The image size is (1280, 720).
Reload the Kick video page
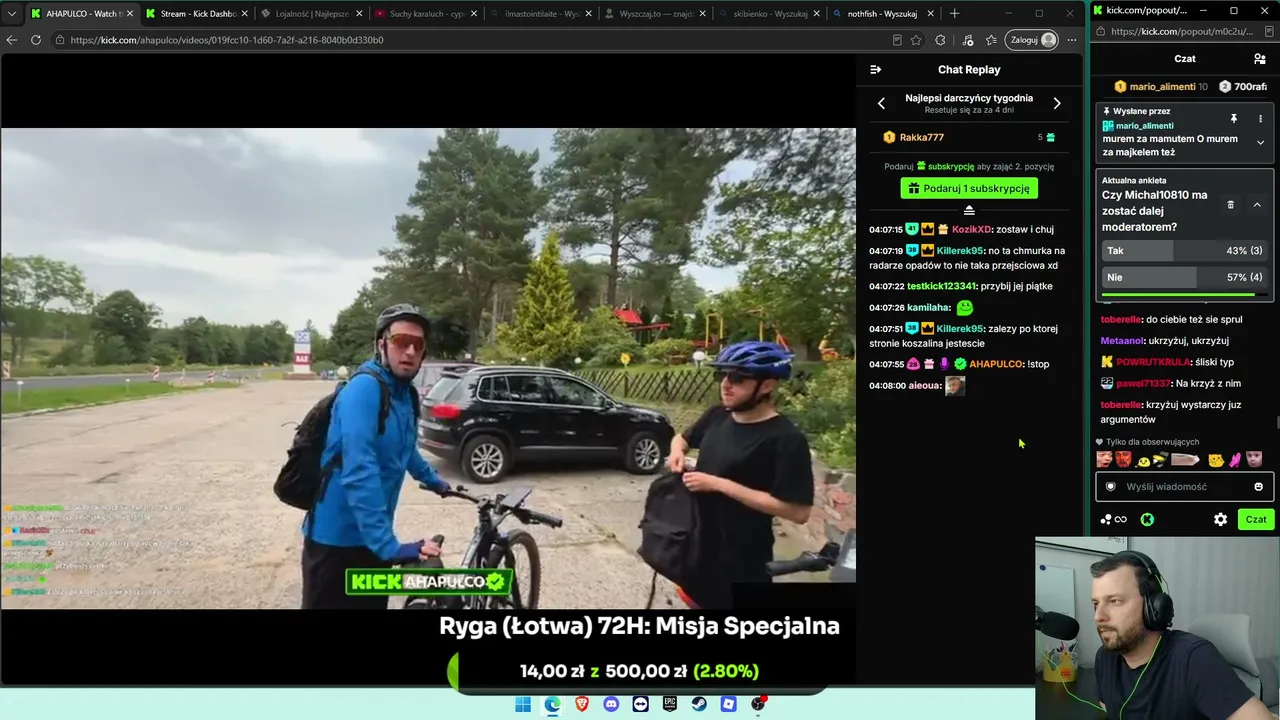(36, 40)
